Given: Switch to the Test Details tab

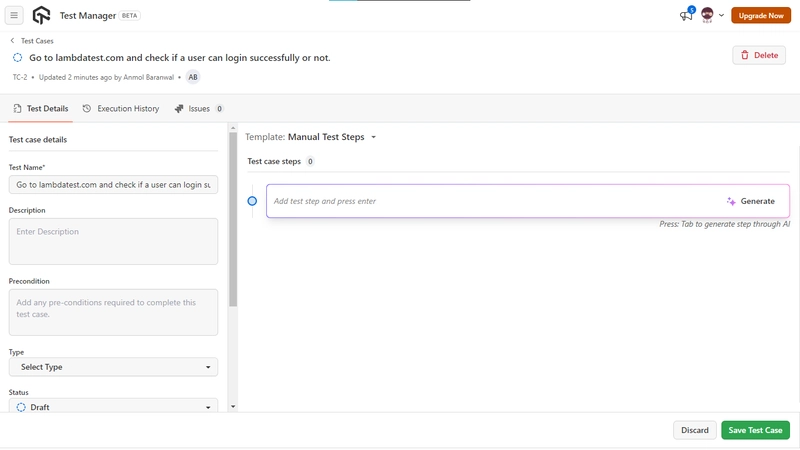Looking at the screenshot, I should pos(40,109).
